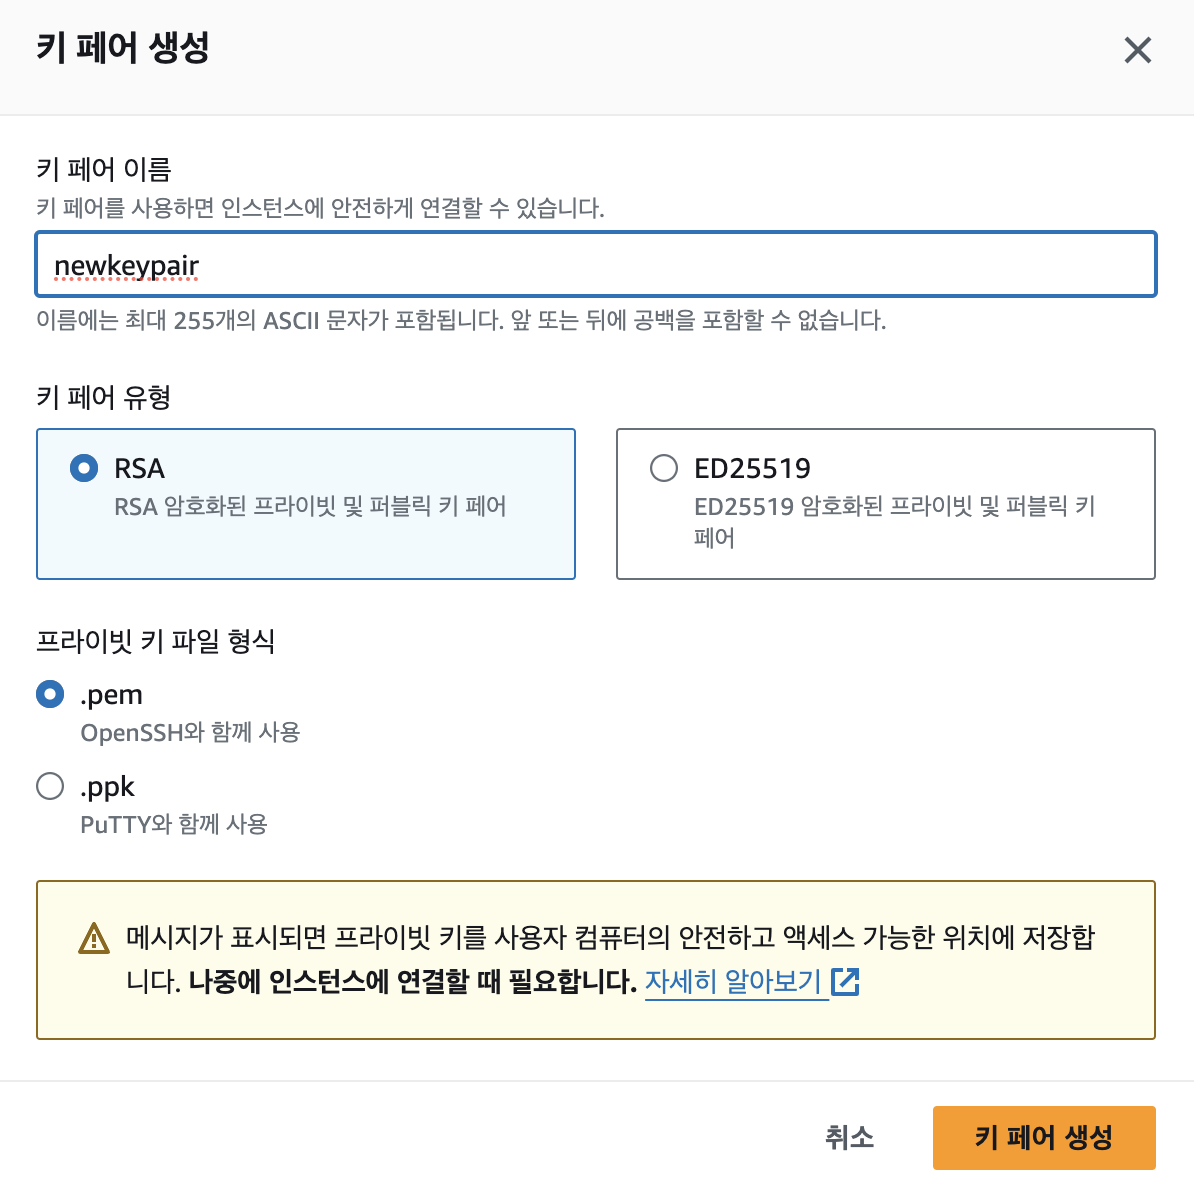
Task: Click the ED25519 tile description text
Action: pyautogui.click(x=894, y=522)
